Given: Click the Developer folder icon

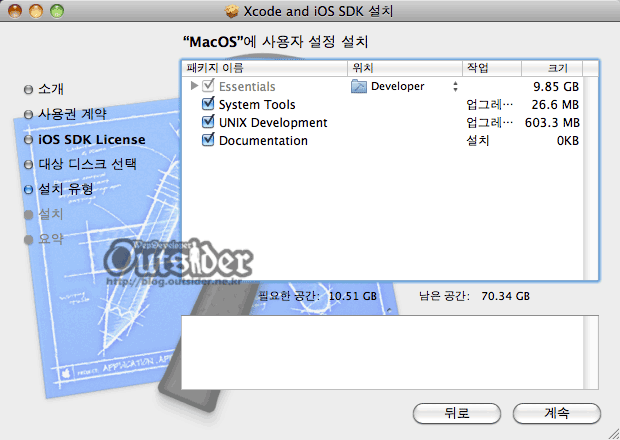Looking at the screenshot, I should point(359,86).
